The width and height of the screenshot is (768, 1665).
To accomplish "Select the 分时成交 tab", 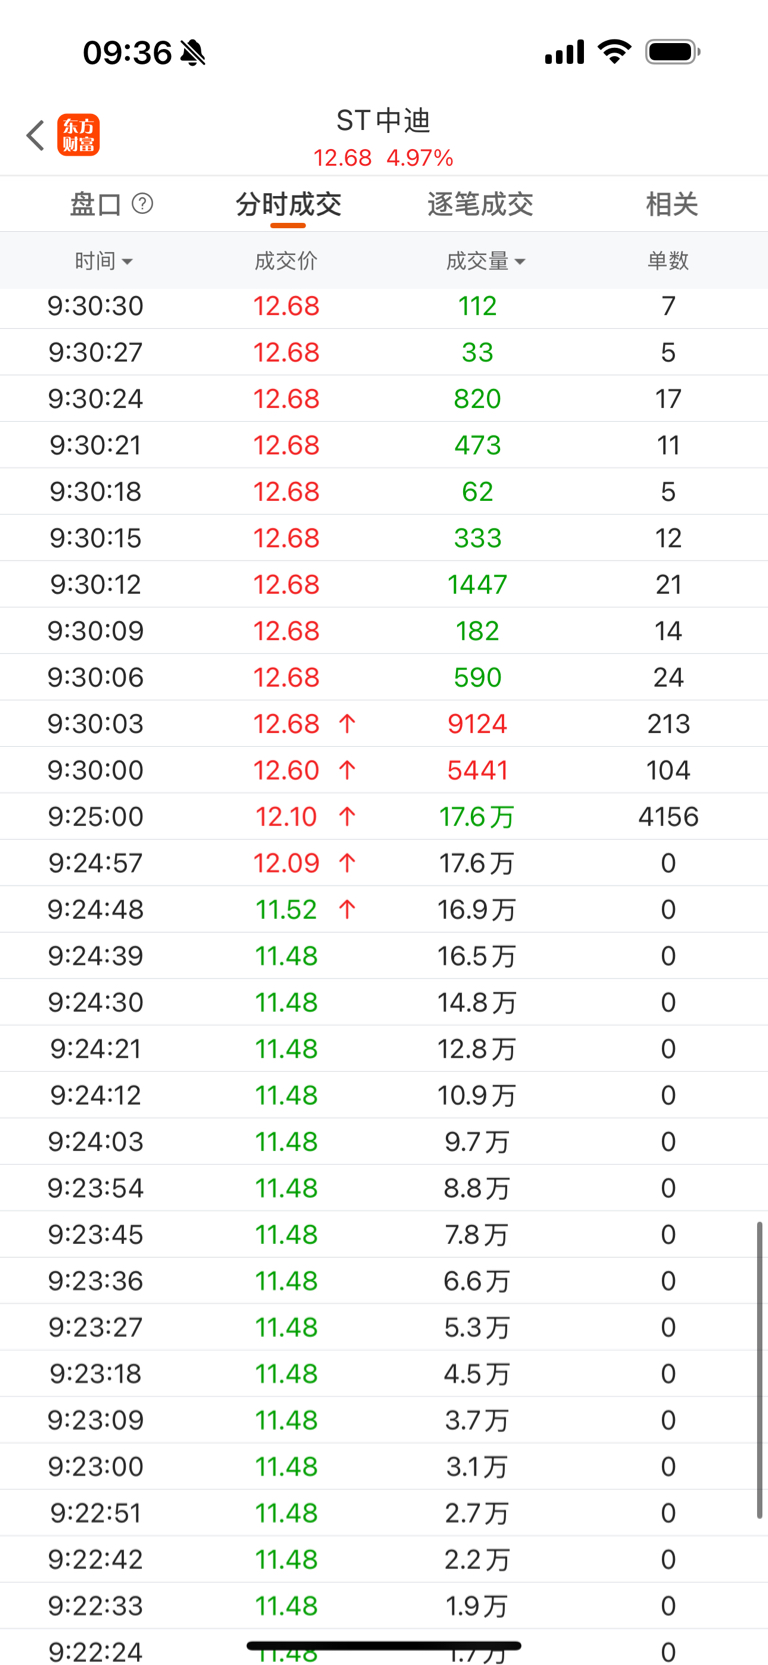I will point(288,205).
